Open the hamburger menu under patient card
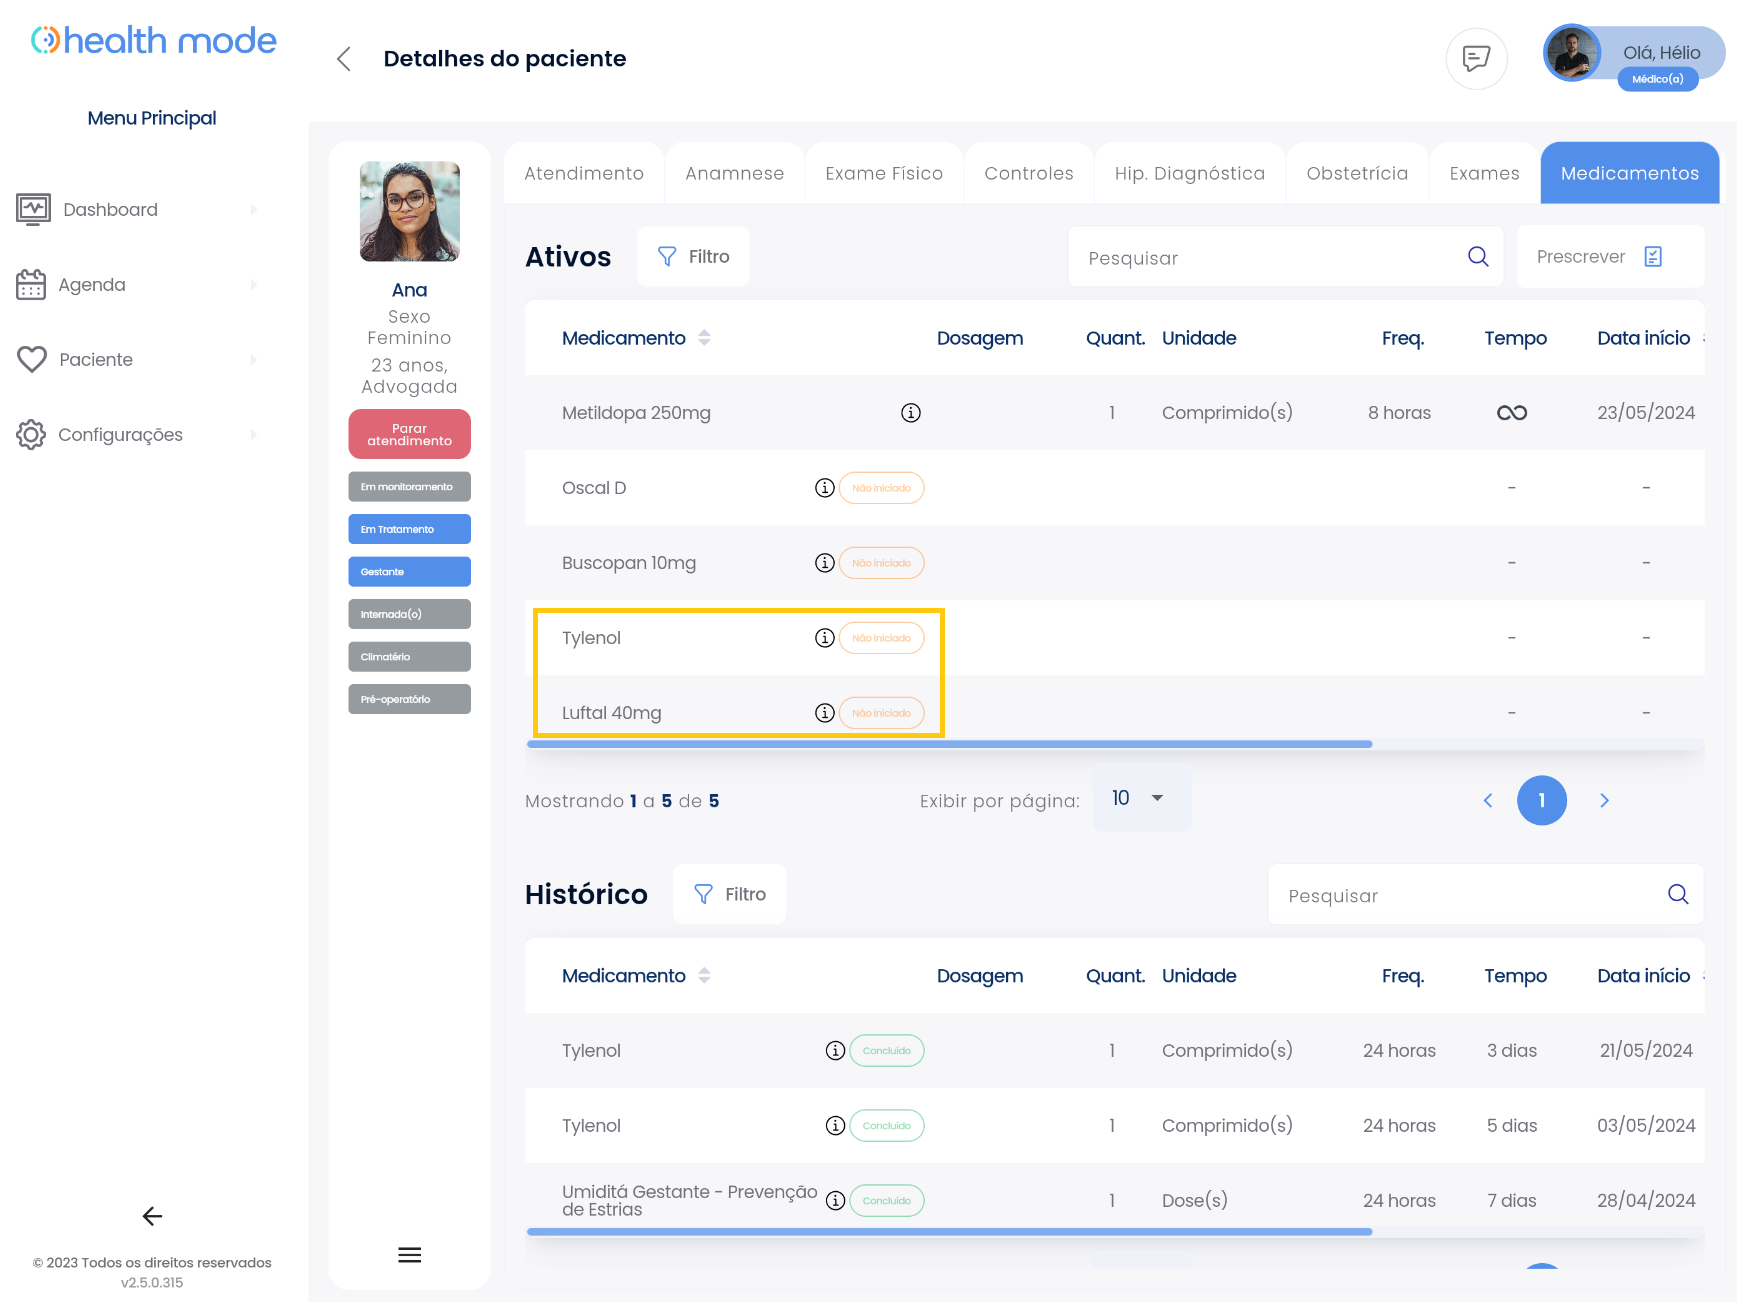Screen dimensions: 1737x1302 pos(410,1255)
